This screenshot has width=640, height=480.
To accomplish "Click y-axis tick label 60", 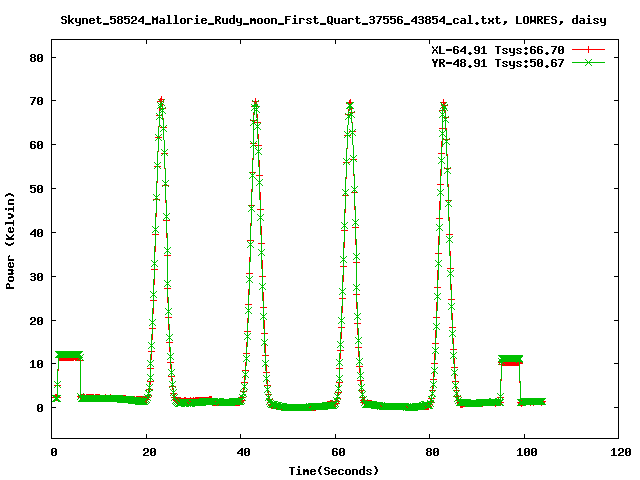I will pyautogui.click(x=36, y=145).
